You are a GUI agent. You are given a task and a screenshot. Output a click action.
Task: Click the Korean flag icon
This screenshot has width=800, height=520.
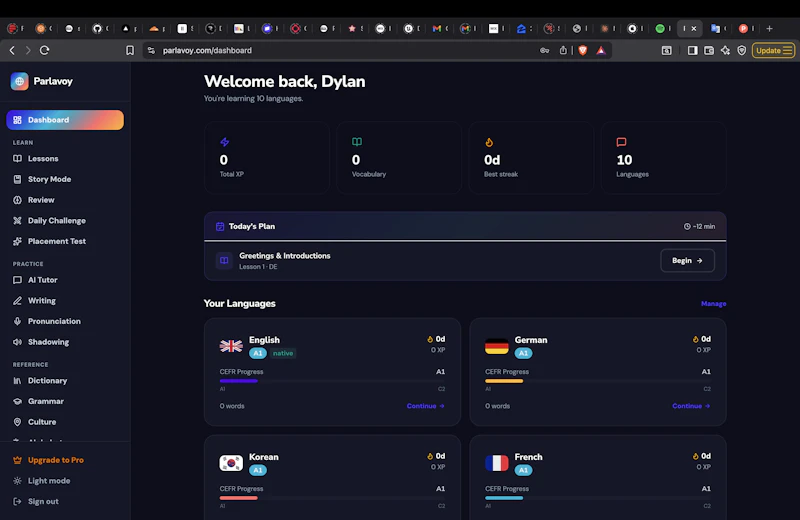coord(231,463)
